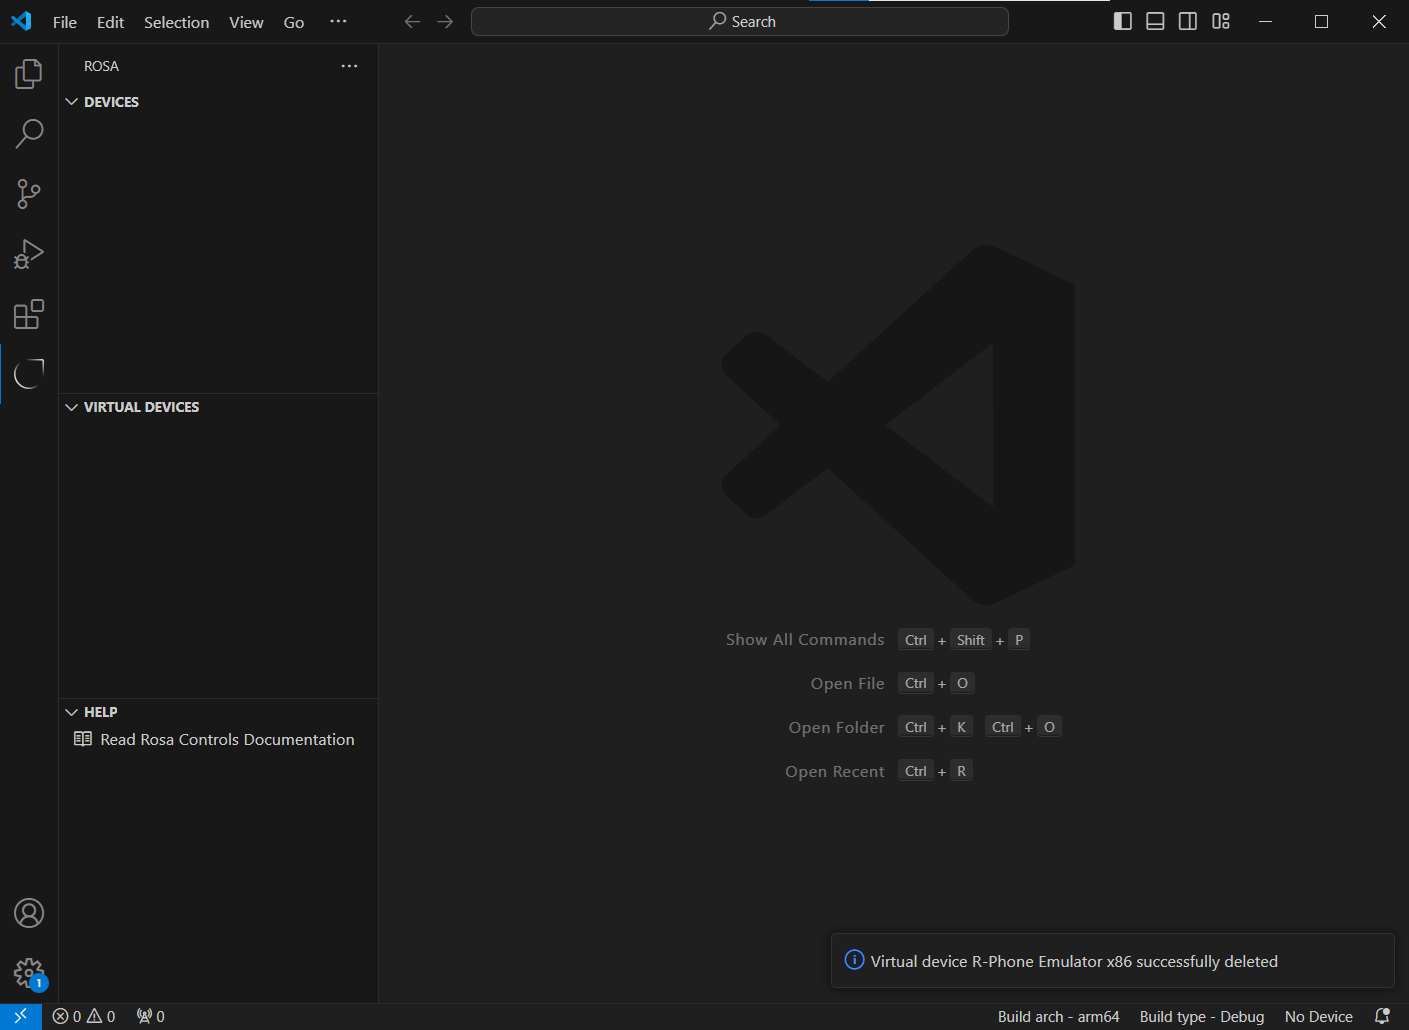
Task: Toggle the secondary side bar visibility
Action: point(1188,22)
